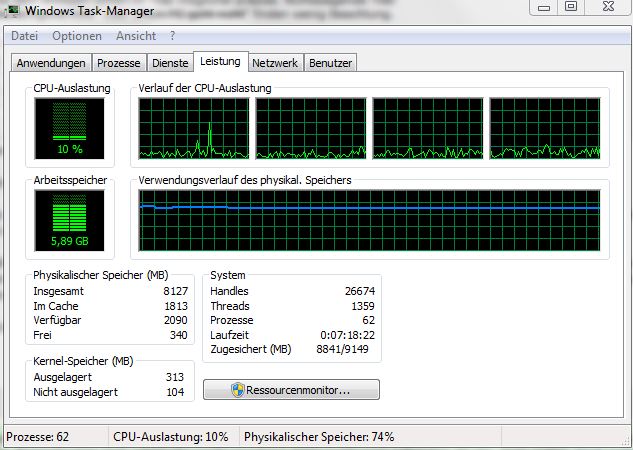Viewport: 633px width, 450px height.
Task: Click the Physikalischer Speicher (MB) group label
Action: tap(101, 275)
